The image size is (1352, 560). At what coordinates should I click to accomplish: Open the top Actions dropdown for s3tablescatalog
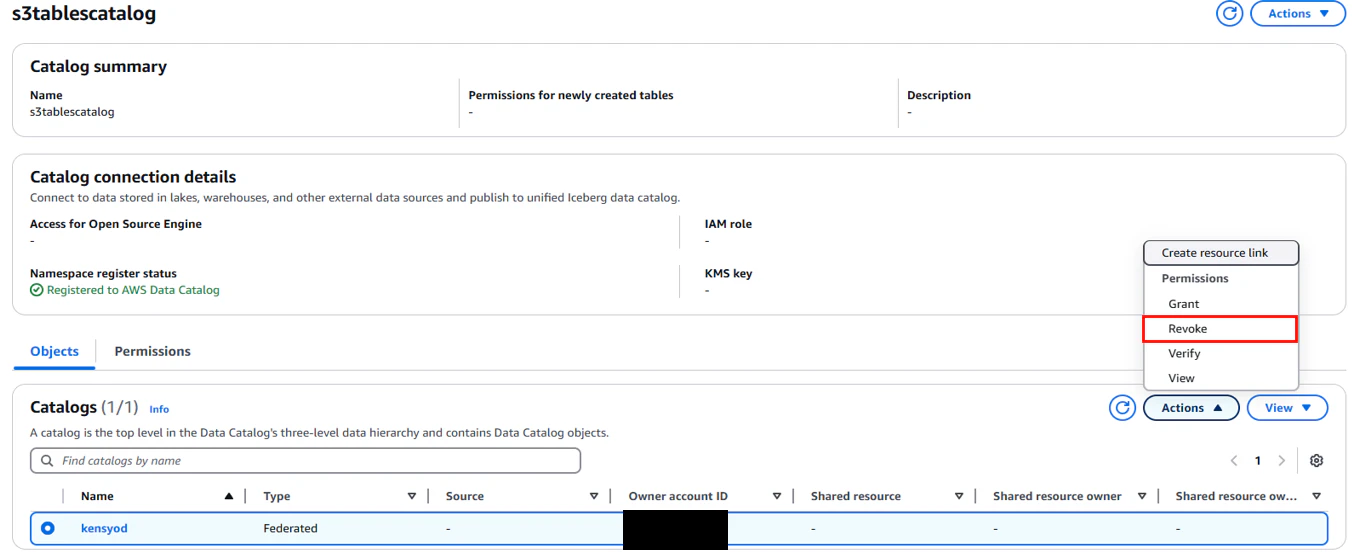tap(1298, 14)
